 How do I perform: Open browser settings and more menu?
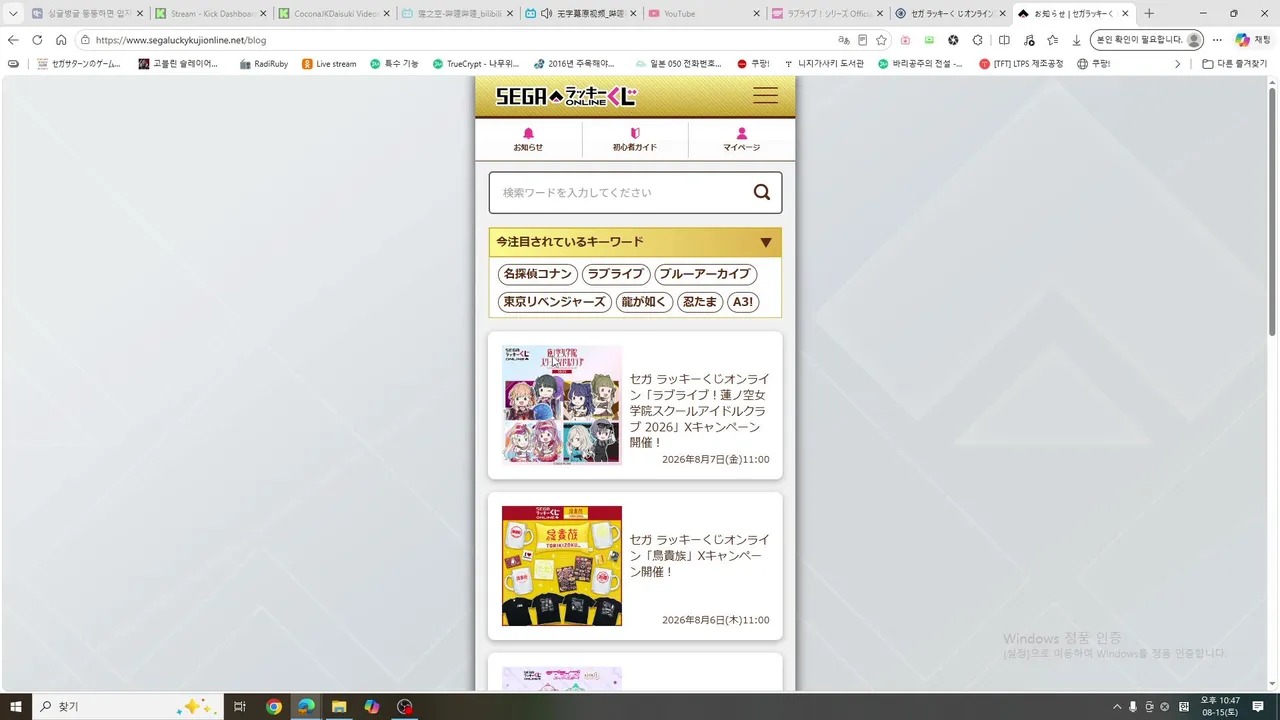coord(1217,40)
